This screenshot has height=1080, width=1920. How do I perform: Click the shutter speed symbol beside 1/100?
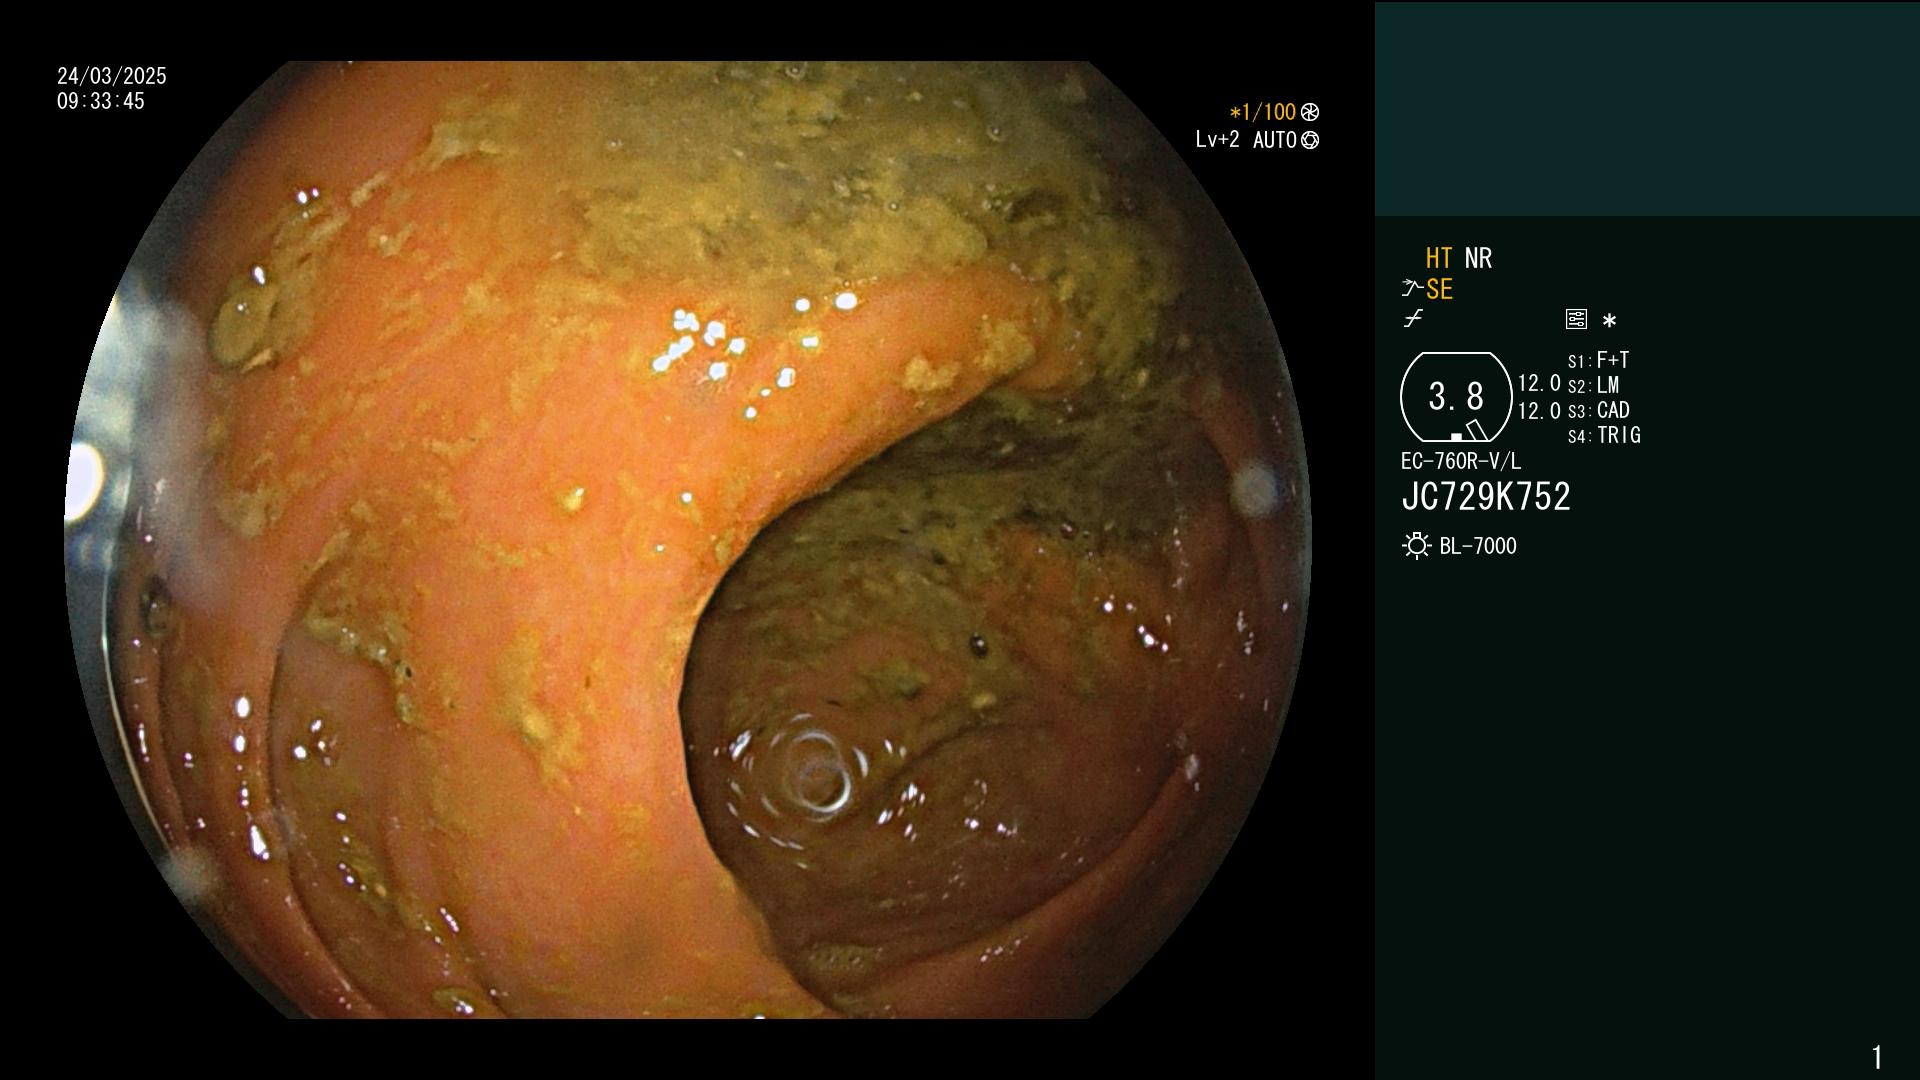[x=1310, y=112]
